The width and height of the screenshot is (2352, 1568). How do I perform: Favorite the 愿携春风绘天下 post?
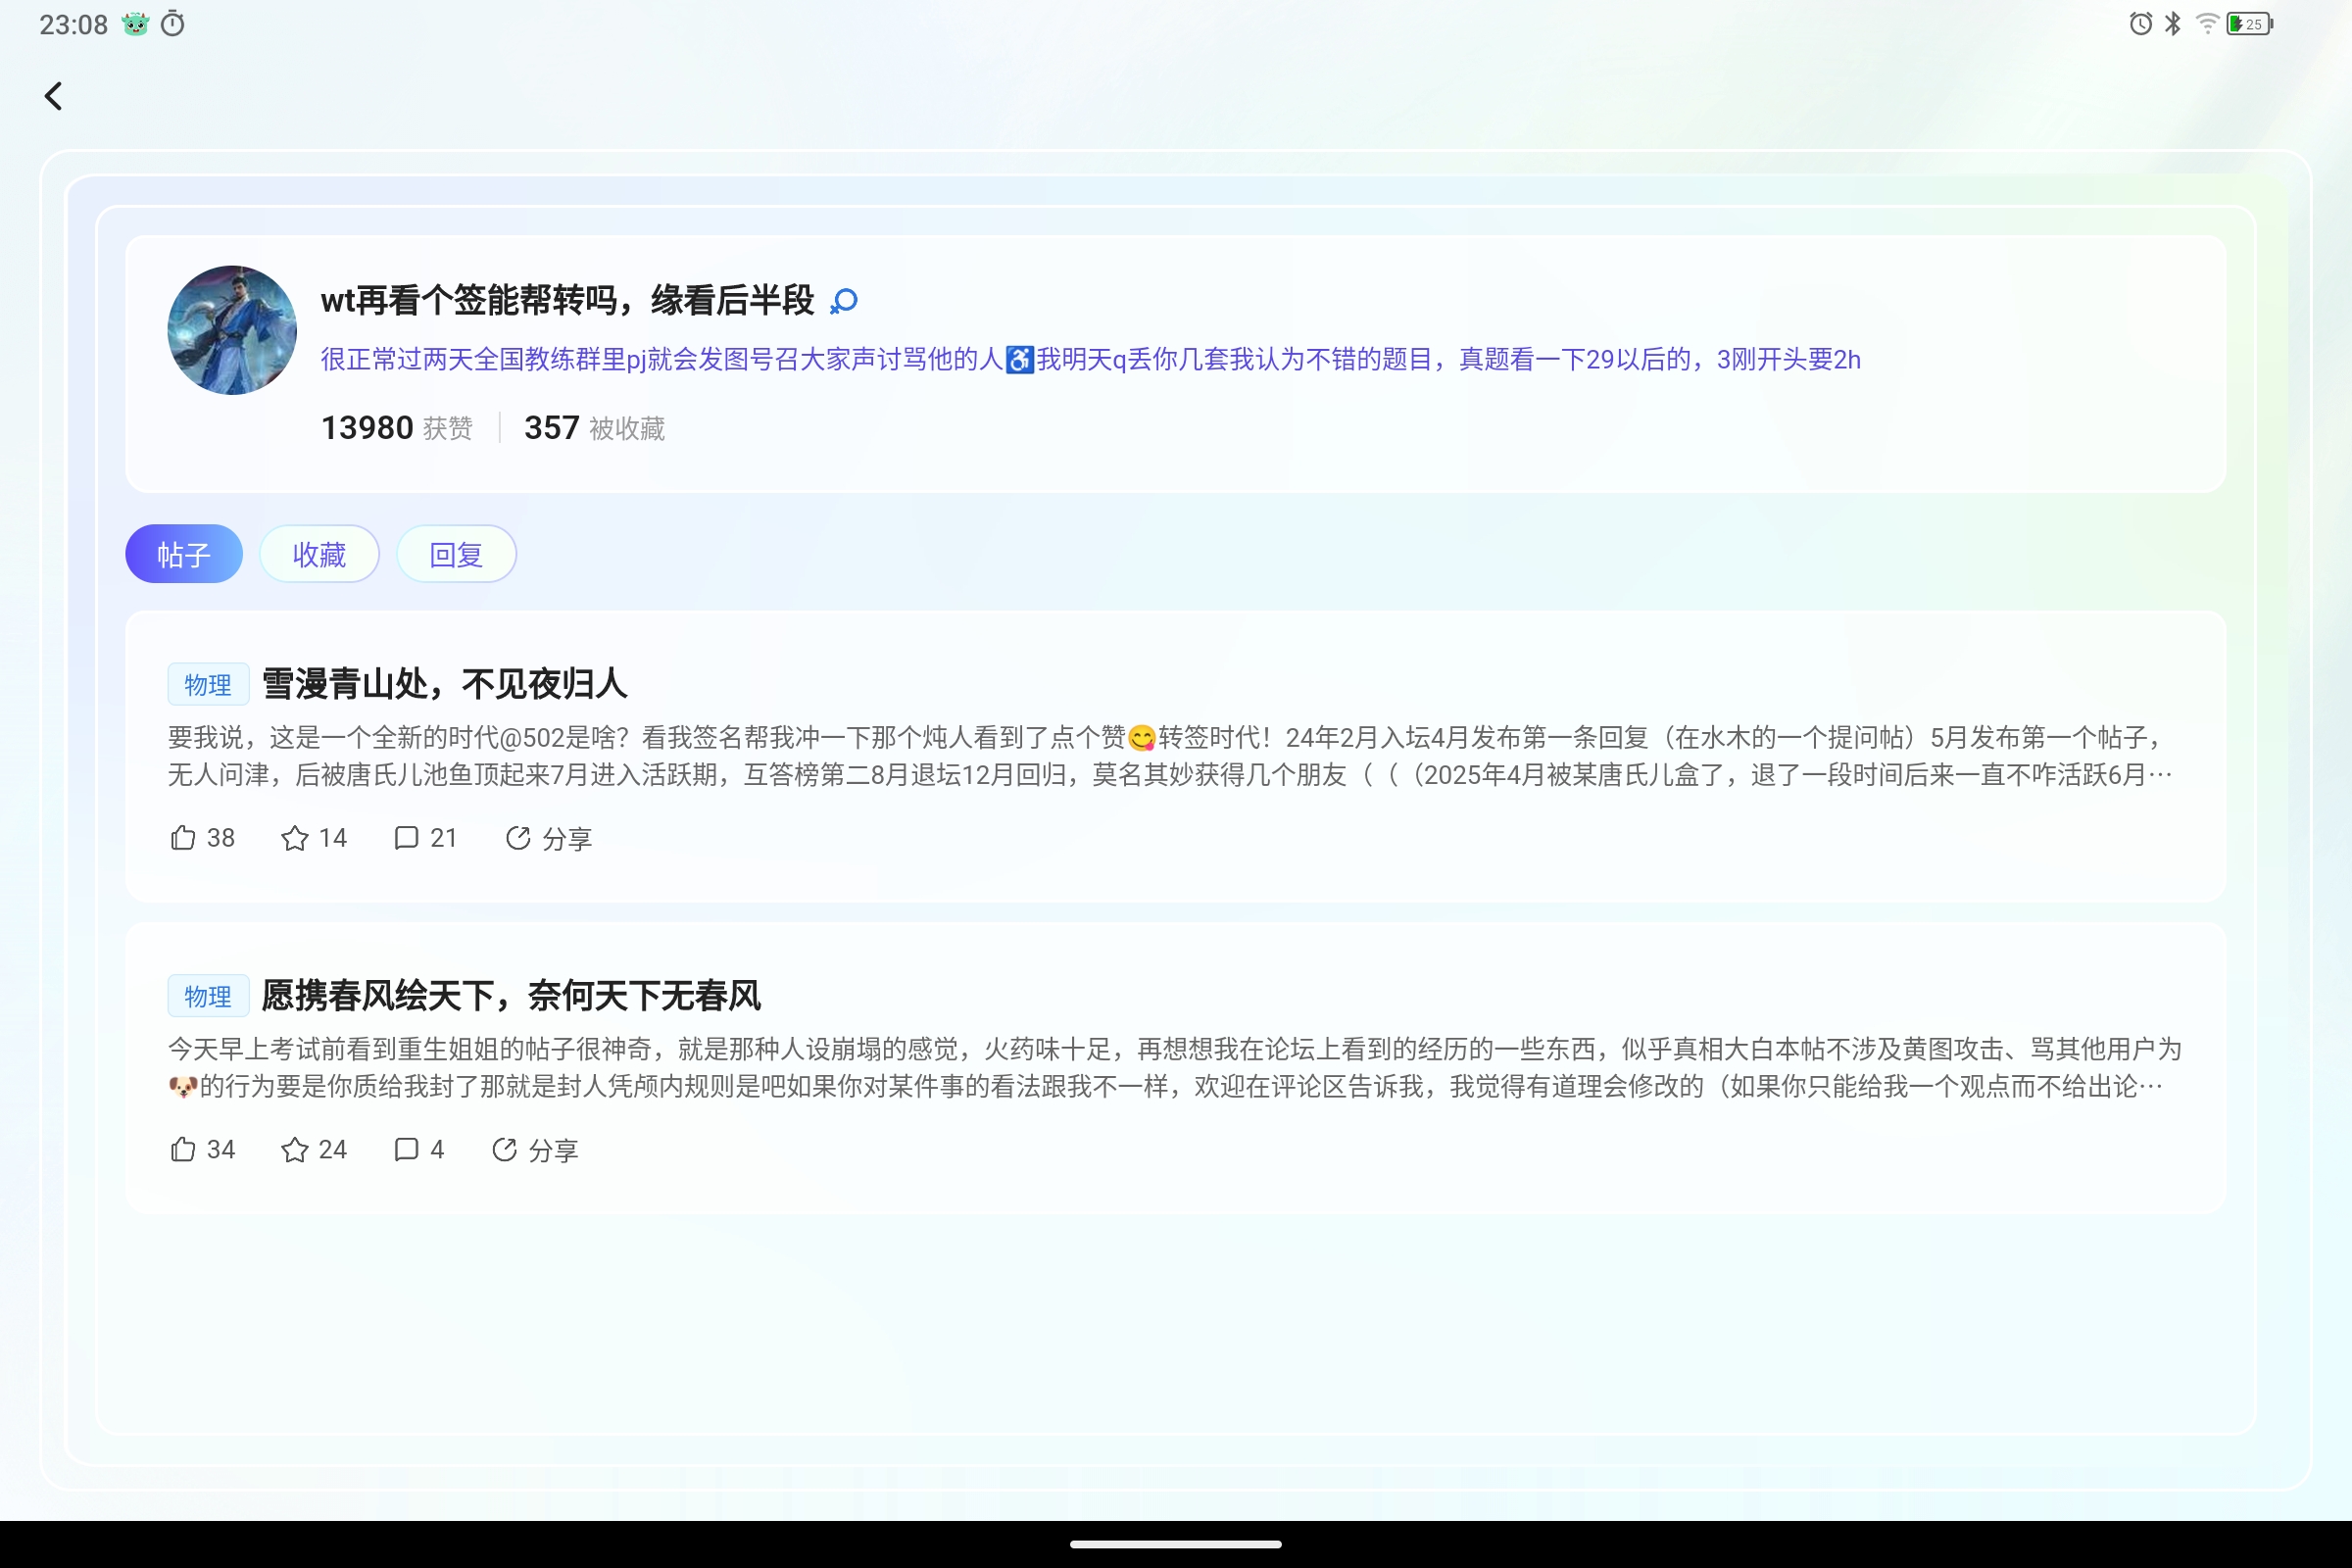(295, 1150)
